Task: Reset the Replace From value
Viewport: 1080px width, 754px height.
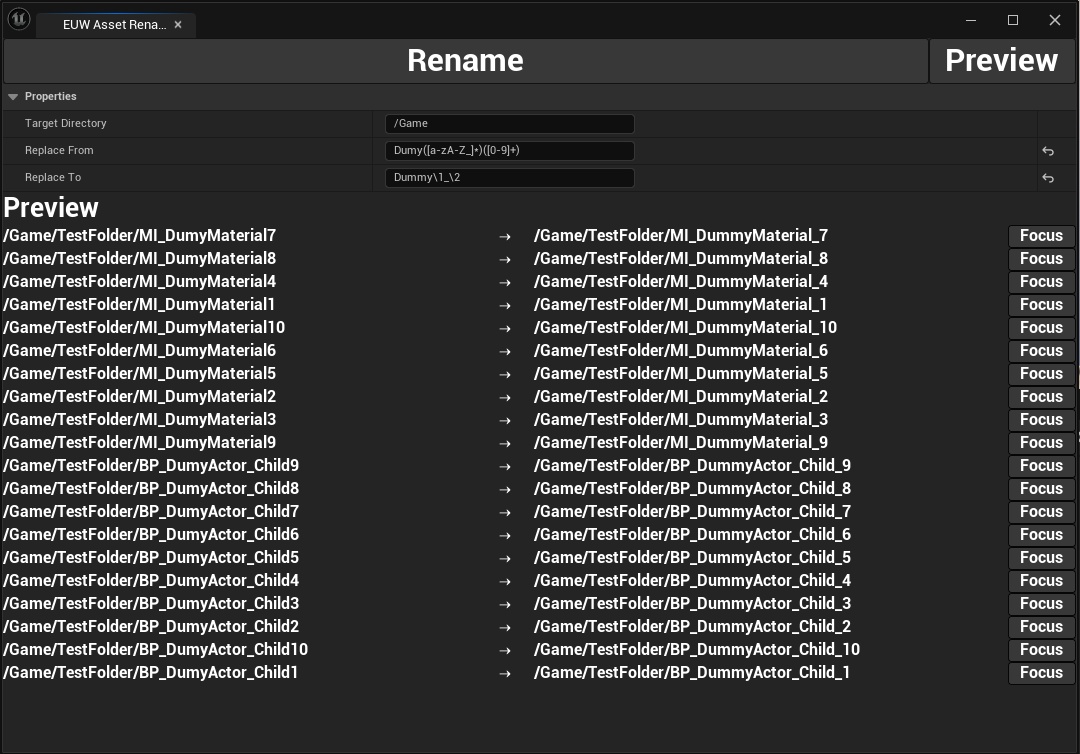Action: point(1048,151)
